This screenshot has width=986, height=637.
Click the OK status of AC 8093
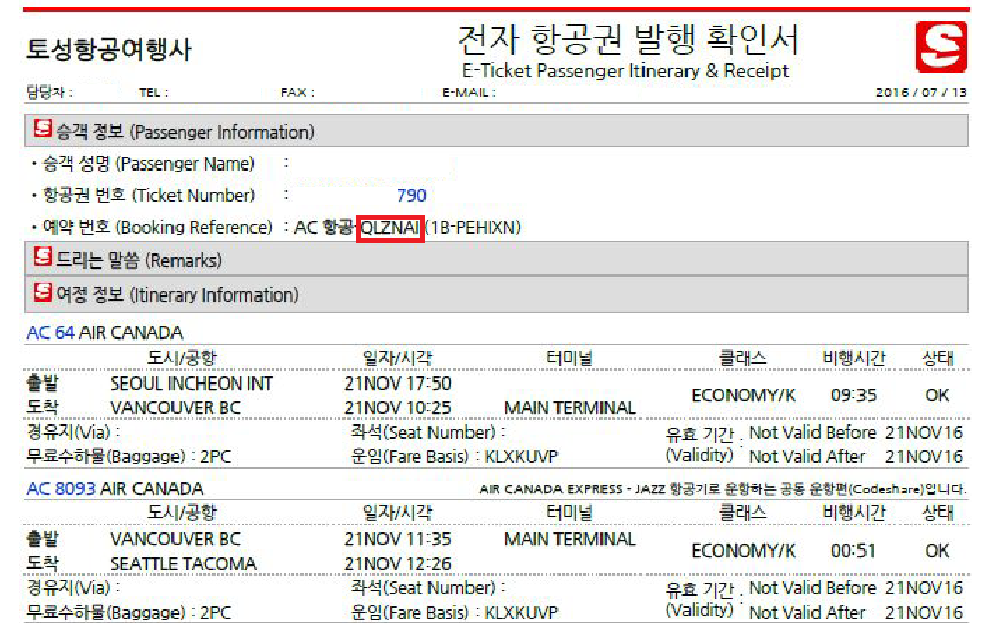point(937,551)
